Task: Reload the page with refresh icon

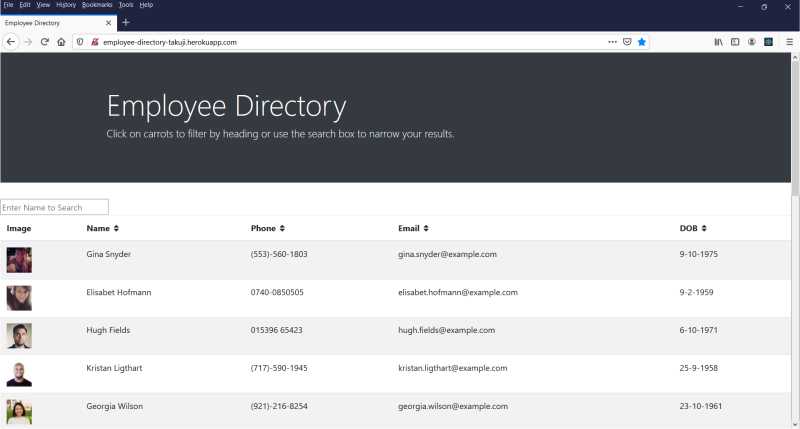Action: point(44,42)
